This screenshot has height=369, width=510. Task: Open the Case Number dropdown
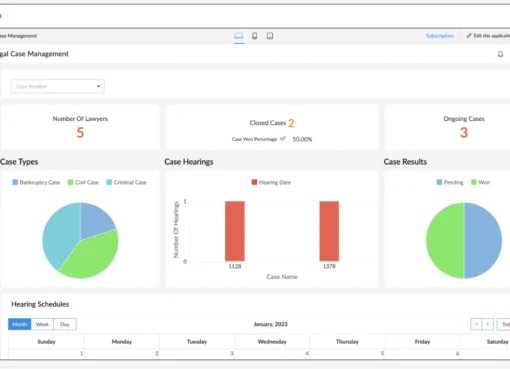point(57,86)
